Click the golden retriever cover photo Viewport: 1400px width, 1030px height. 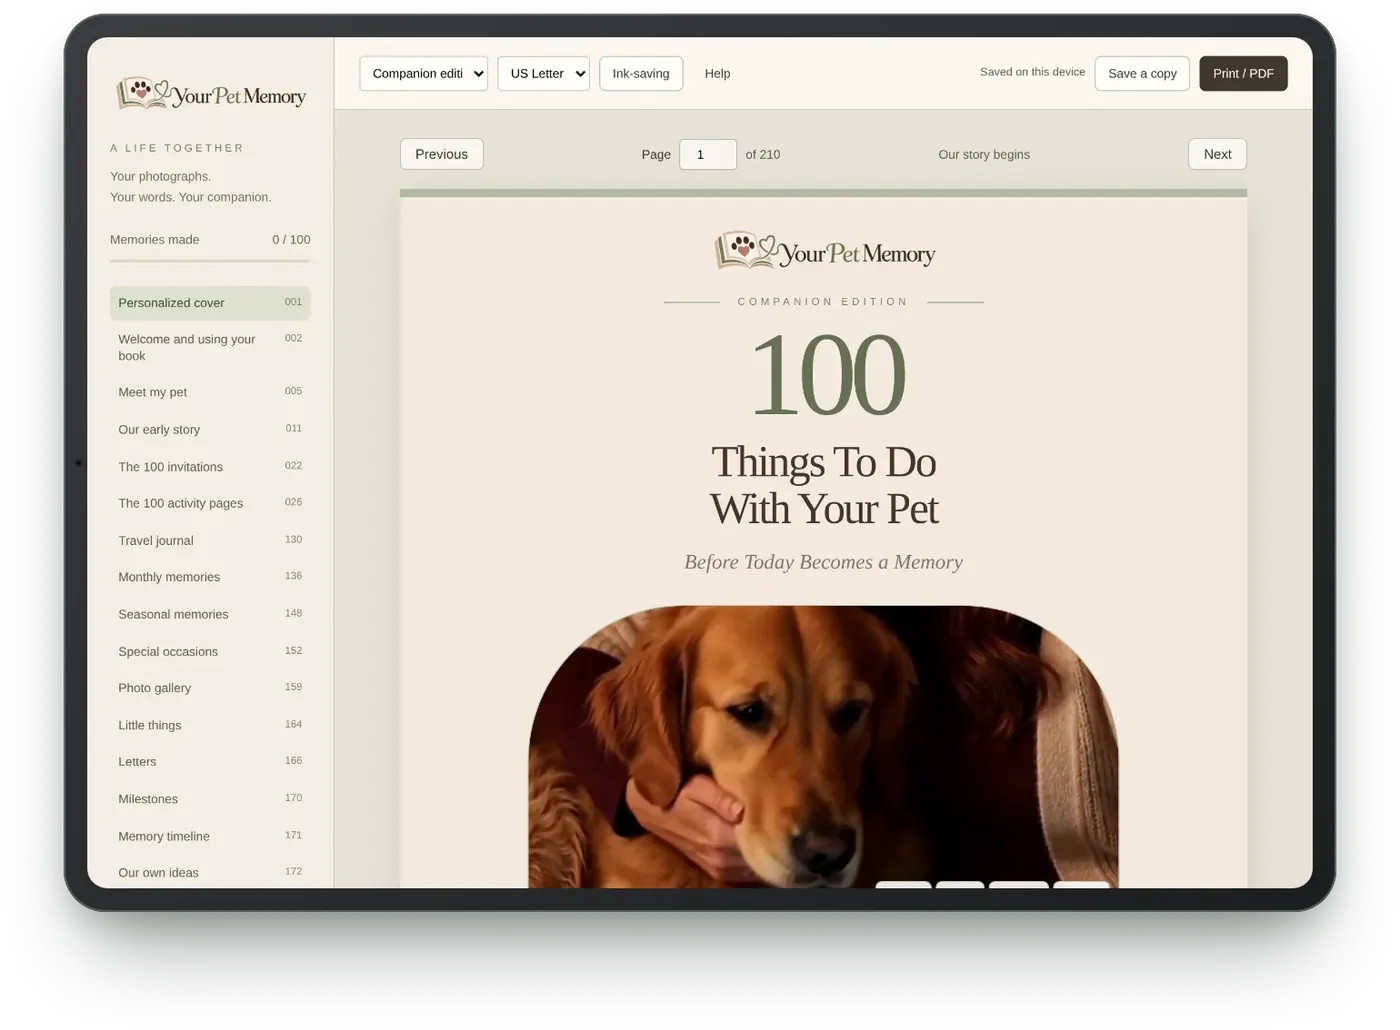coord(823,746)
